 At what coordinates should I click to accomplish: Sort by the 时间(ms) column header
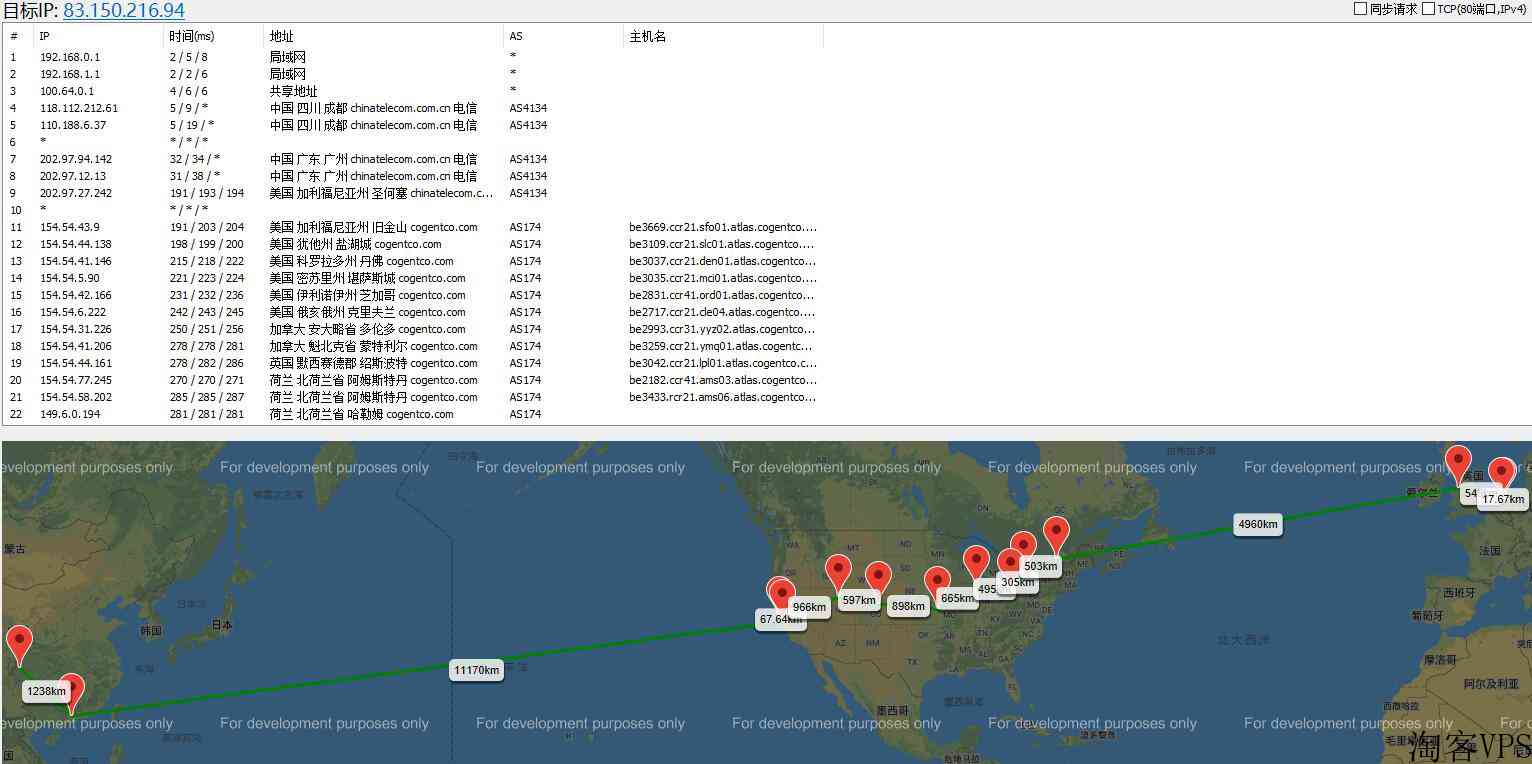tap(192, 36)
